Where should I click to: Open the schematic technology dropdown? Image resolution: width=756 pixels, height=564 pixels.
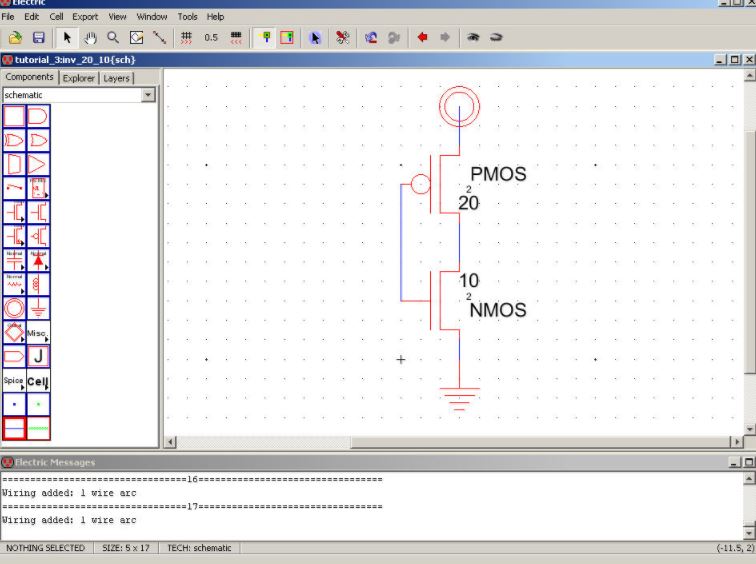149,95
